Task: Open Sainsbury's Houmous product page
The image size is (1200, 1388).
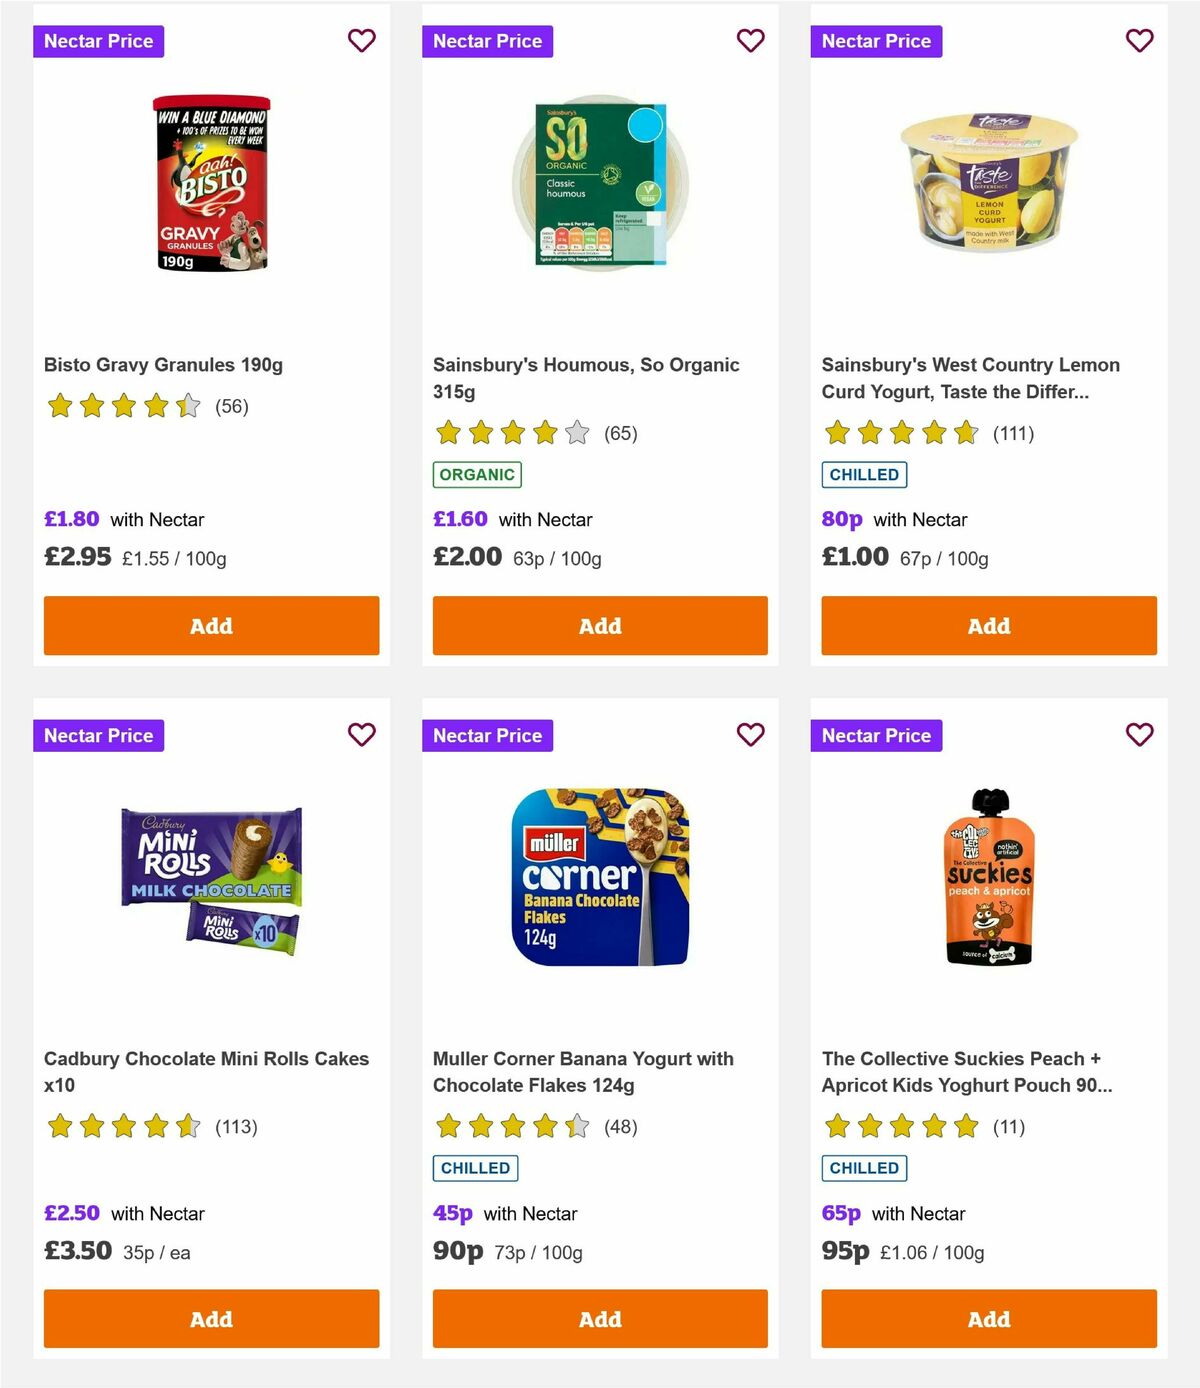Action: [585, 378]
